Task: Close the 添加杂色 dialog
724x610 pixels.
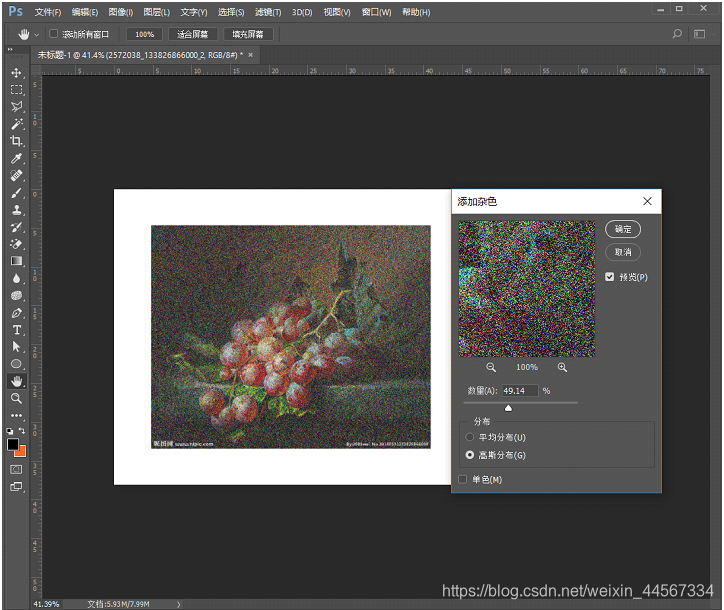Action: tap(647, 201)
